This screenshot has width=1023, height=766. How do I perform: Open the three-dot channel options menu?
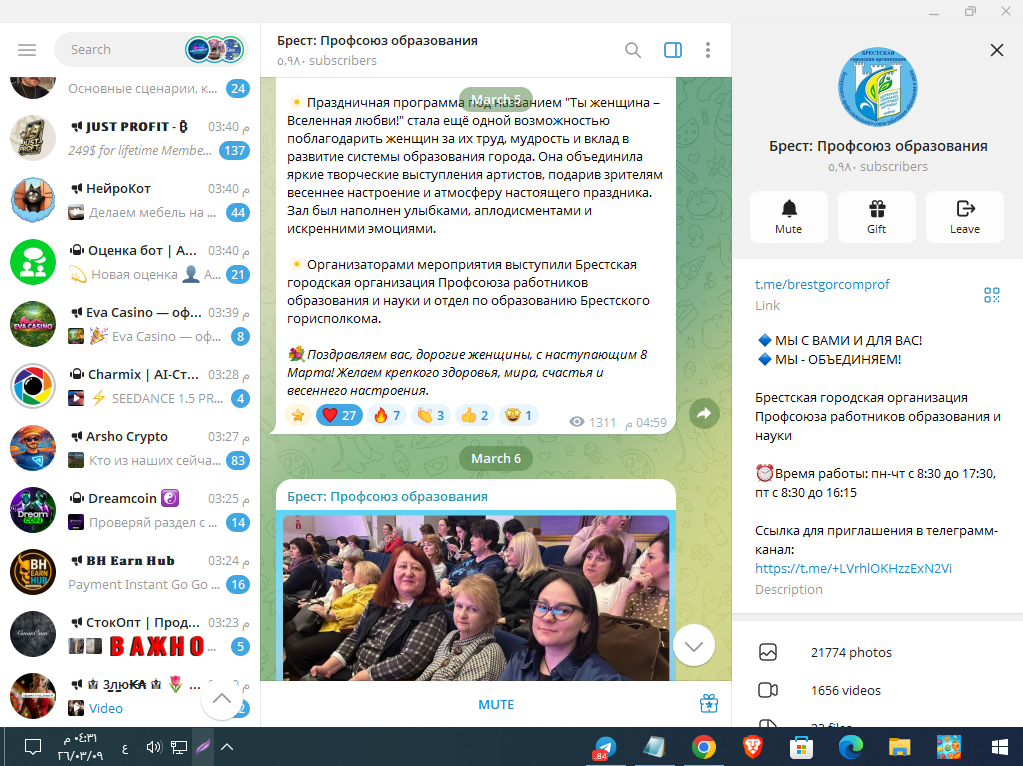[x=708, y=50]
